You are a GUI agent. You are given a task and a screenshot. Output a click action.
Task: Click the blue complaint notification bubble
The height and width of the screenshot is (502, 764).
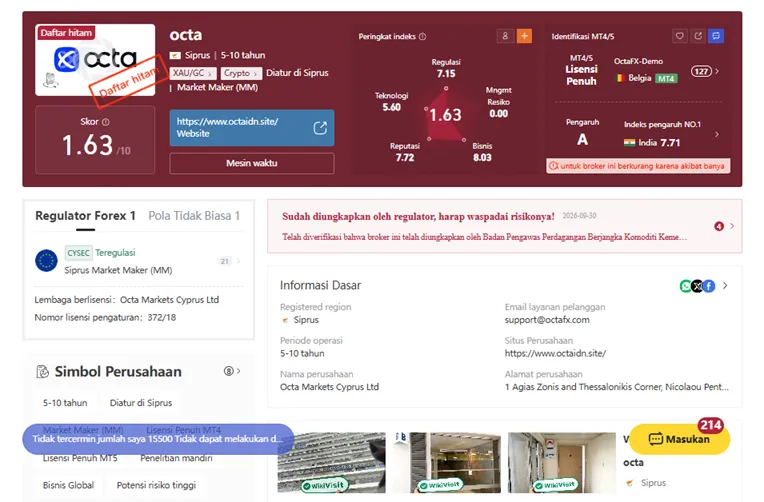click(158, 439)
